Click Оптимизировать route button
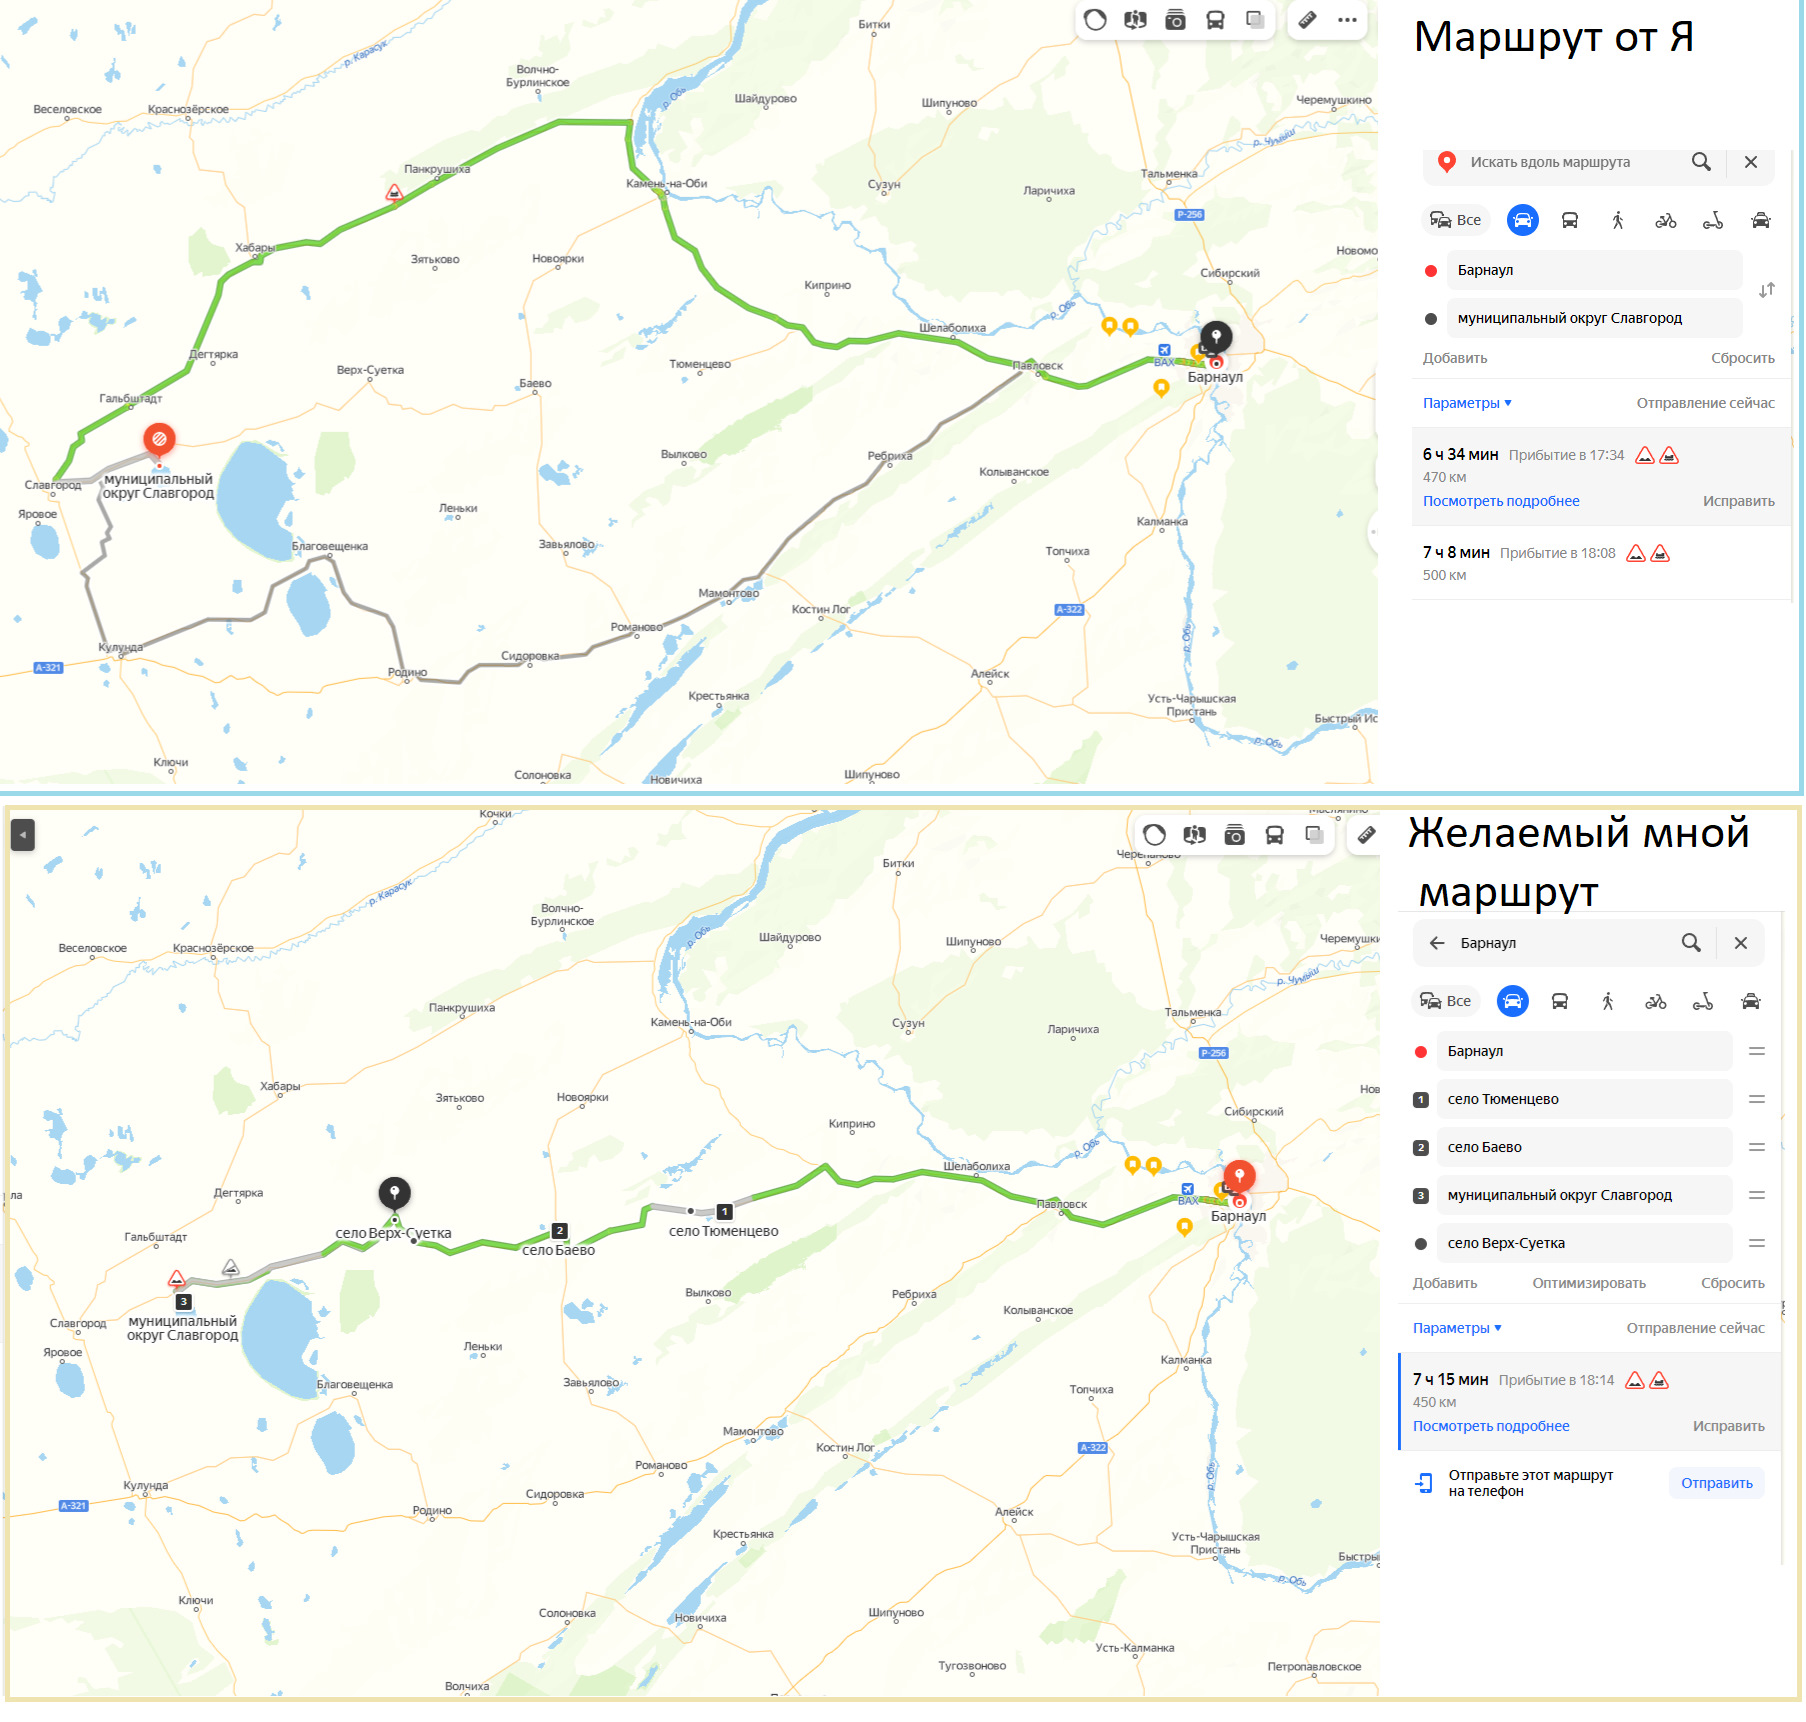The image size is (1806, 1722). [1589, 1283]
